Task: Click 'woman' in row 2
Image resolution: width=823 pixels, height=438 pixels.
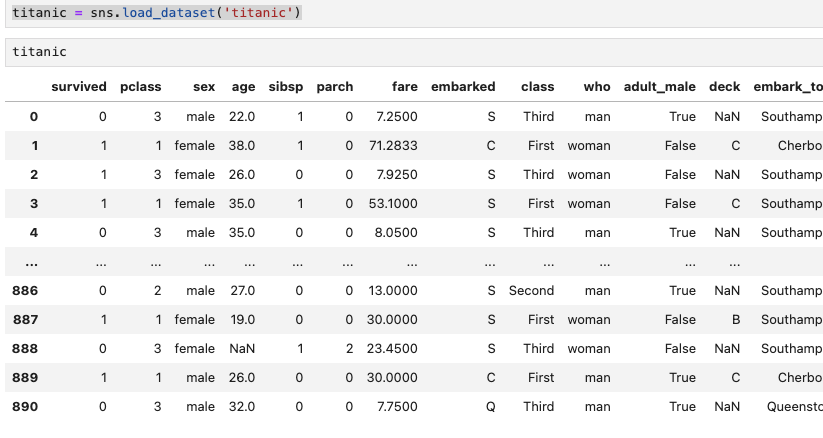Action: (x=589, y=174)
